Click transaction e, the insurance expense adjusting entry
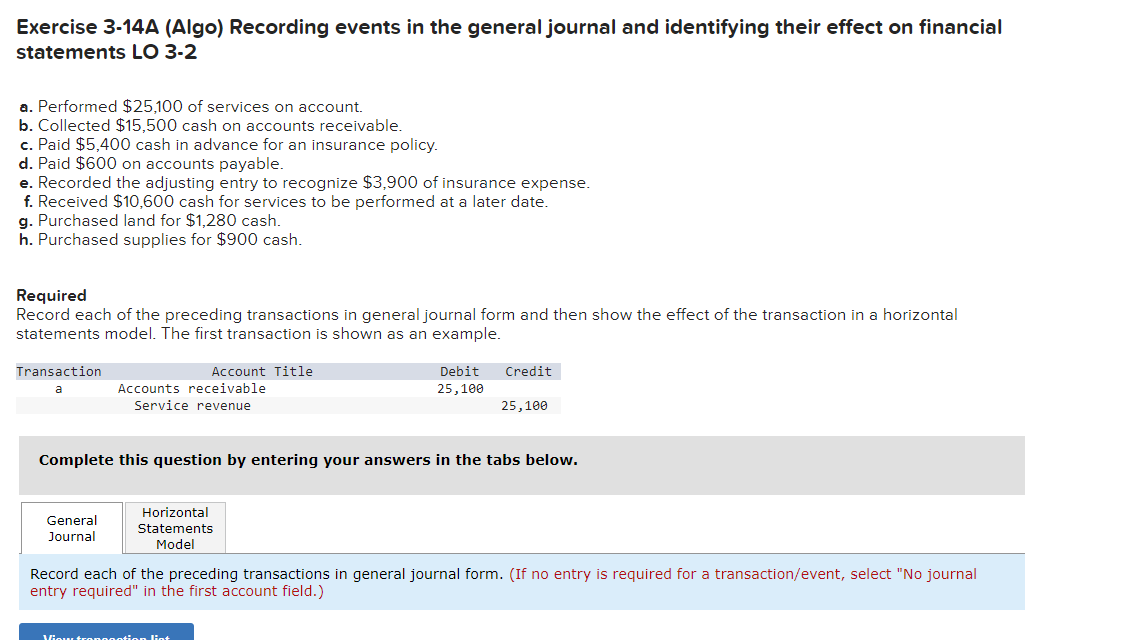Image resolution: width=1129 pixels, height=640 pixels. pos(305,183)
